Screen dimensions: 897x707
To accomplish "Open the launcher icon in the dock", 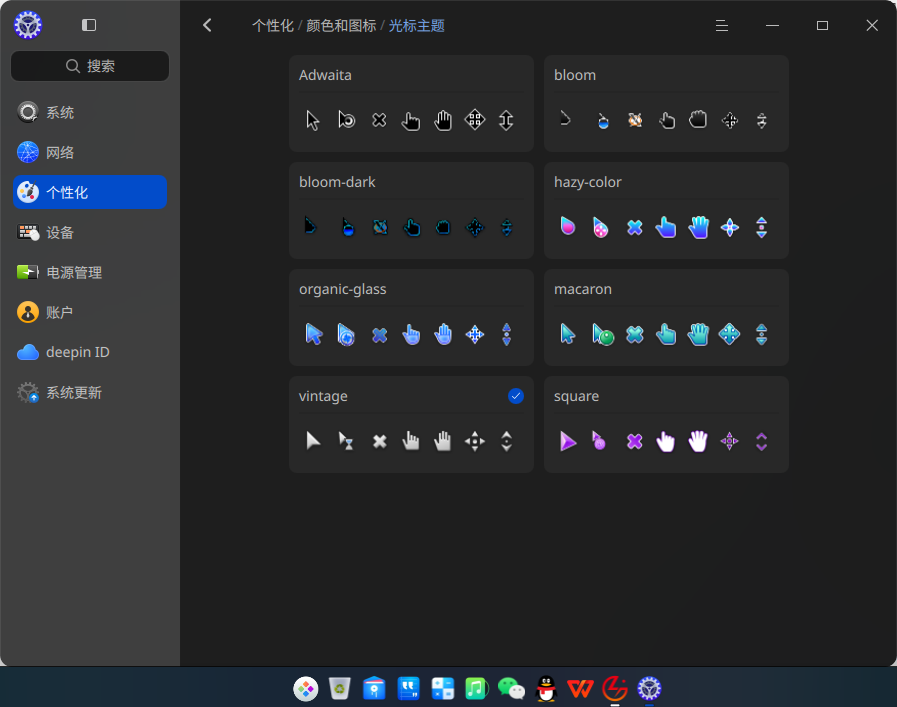I will [x=305, y=689].
